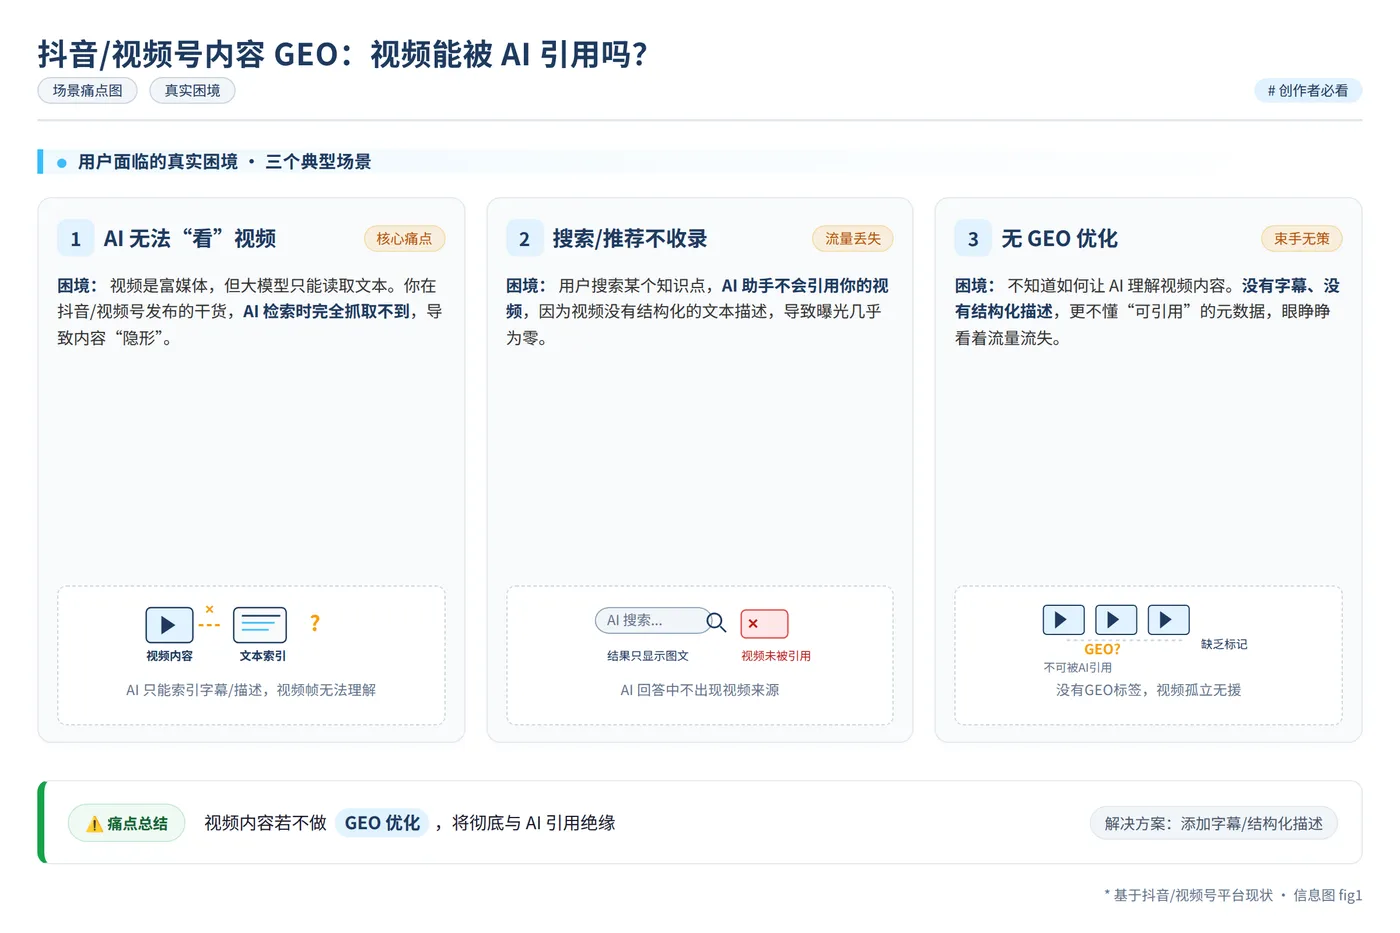Viewport: 1400px width, 933px height.
Task: Click the caption 没有GEO标签，视频孤立无援
Action: (x=1149, y=690)
